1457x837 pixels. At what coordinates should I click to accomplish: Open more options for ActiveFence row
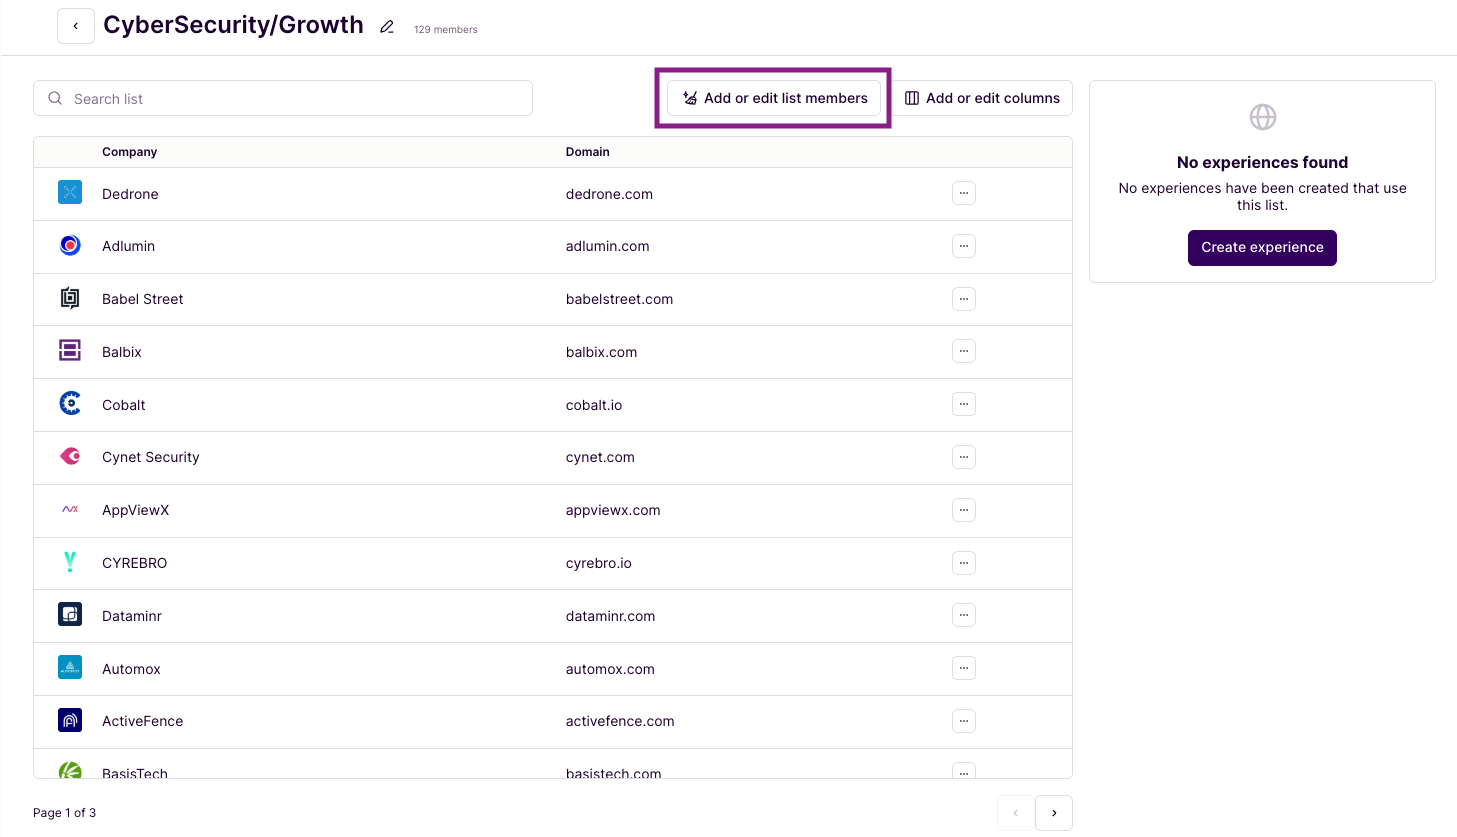[964, 721]
